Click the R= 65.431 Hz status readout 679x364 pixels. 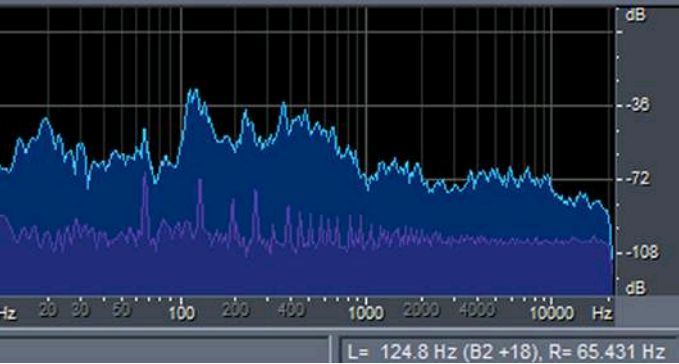tap(607, 351)
